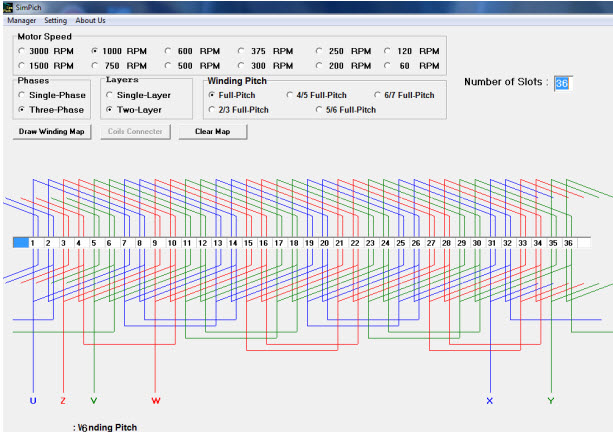Click slot number 36 in the map
The width and height of the screenshot is (613, 432).
coord(568,243)
